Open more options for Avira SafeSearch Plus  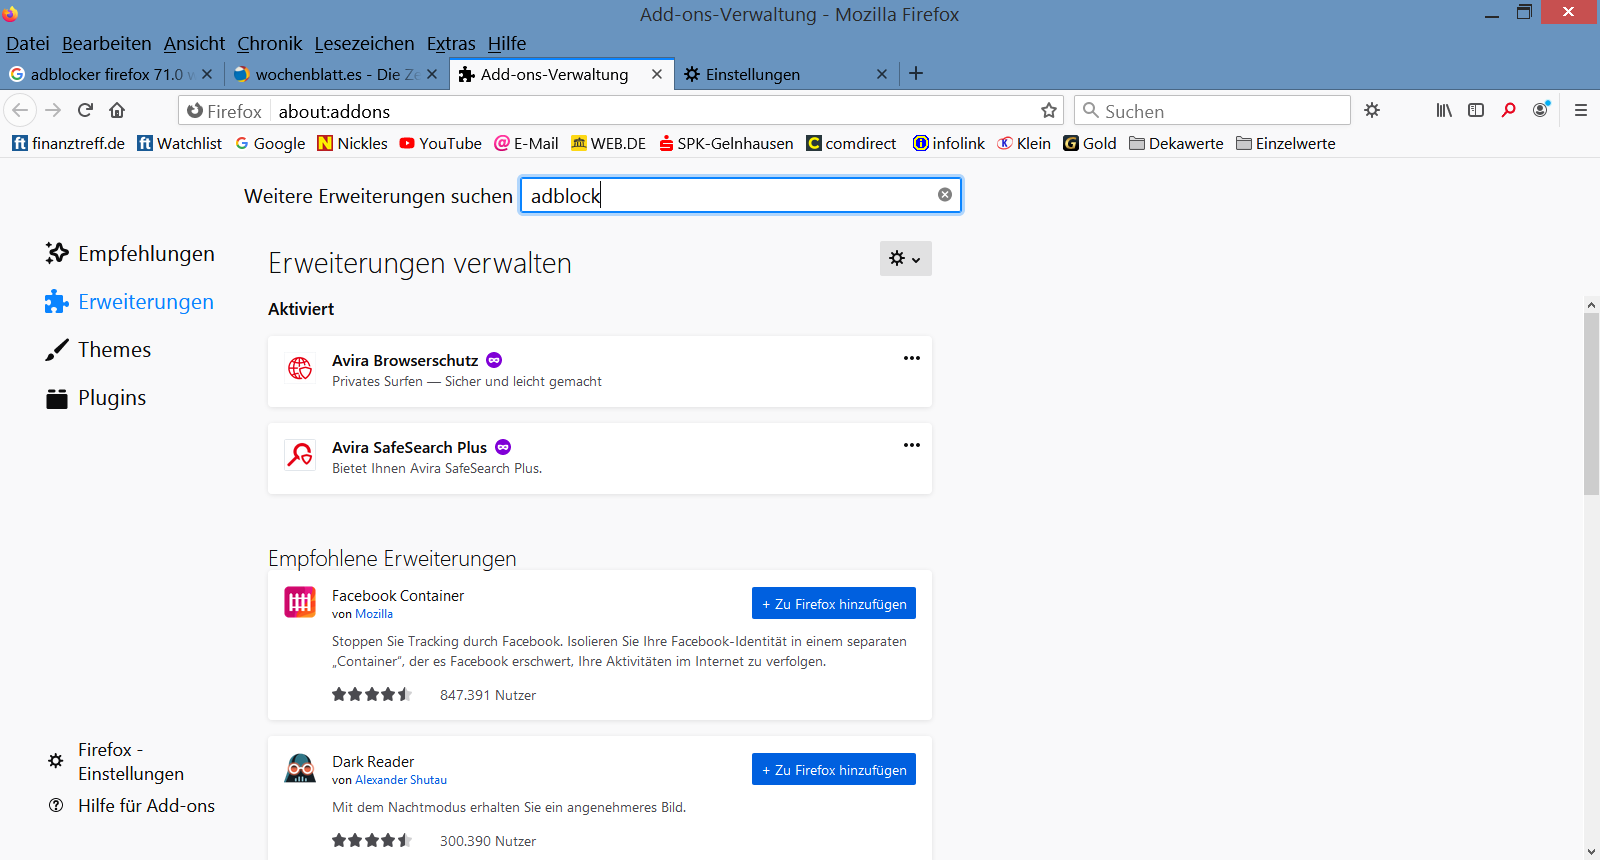coord(912,445)
